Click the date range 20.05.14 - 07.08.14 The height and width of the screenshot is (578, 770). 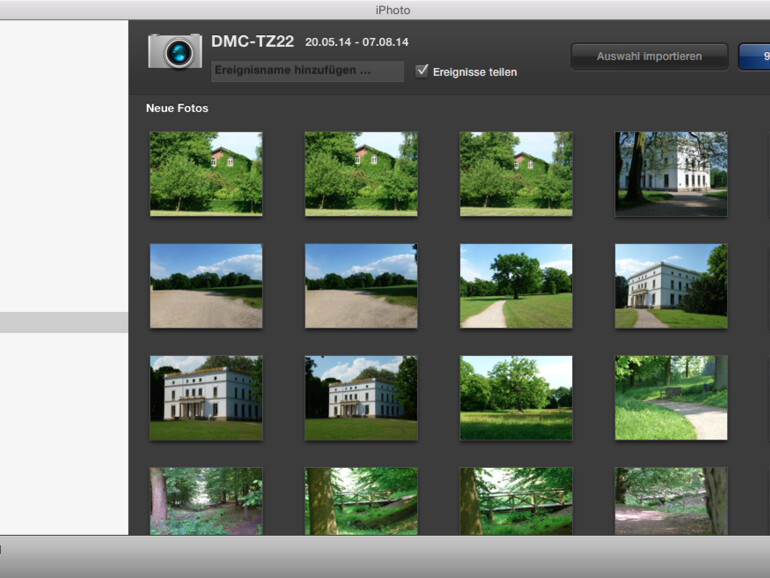(357, 42)
